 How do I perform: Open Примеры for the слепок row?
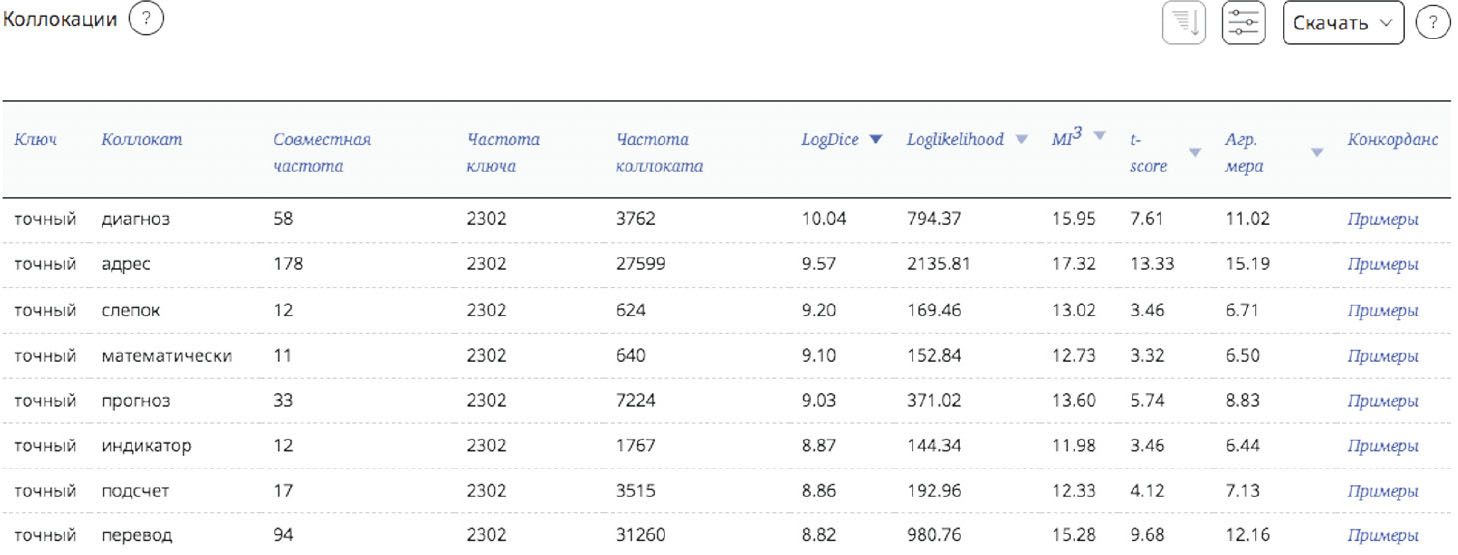click(x=1382, y=310)
